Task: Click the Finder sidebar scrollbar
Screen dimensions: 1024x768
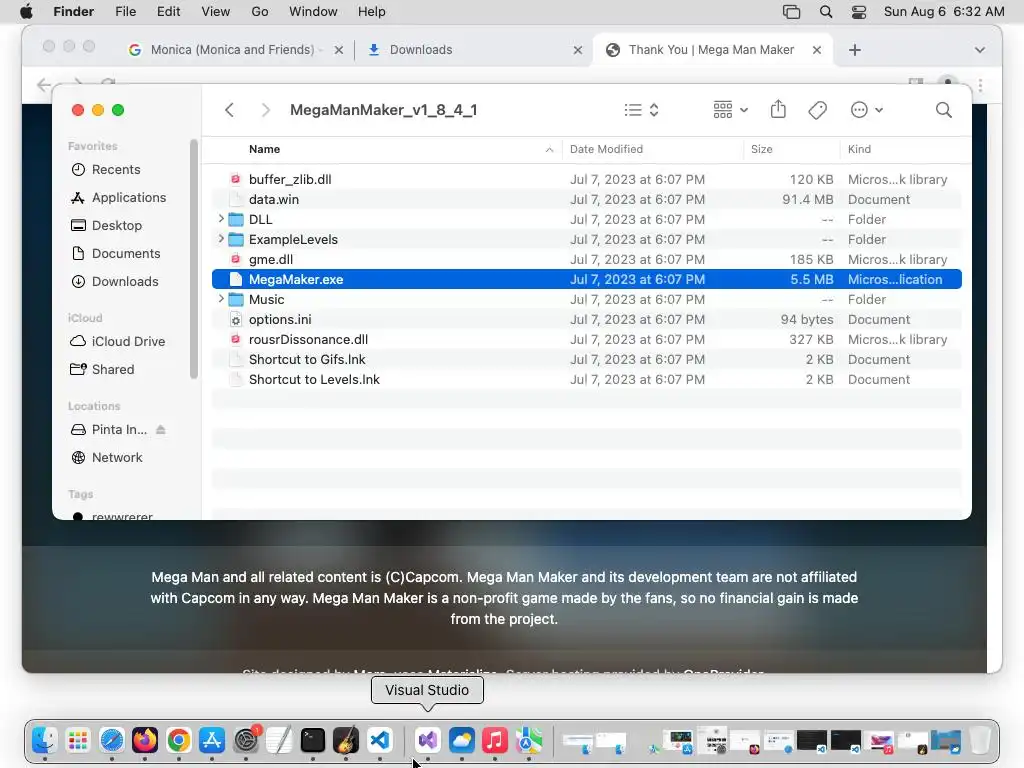Action: tap(193, 259)
